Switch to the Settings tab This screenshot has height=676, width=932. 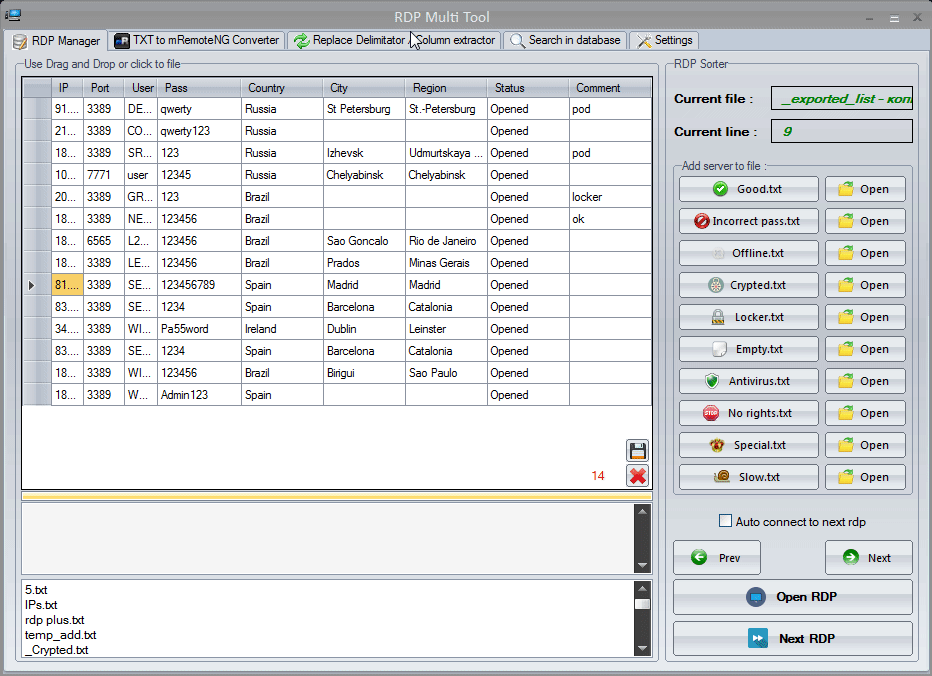tap(665, 40)
